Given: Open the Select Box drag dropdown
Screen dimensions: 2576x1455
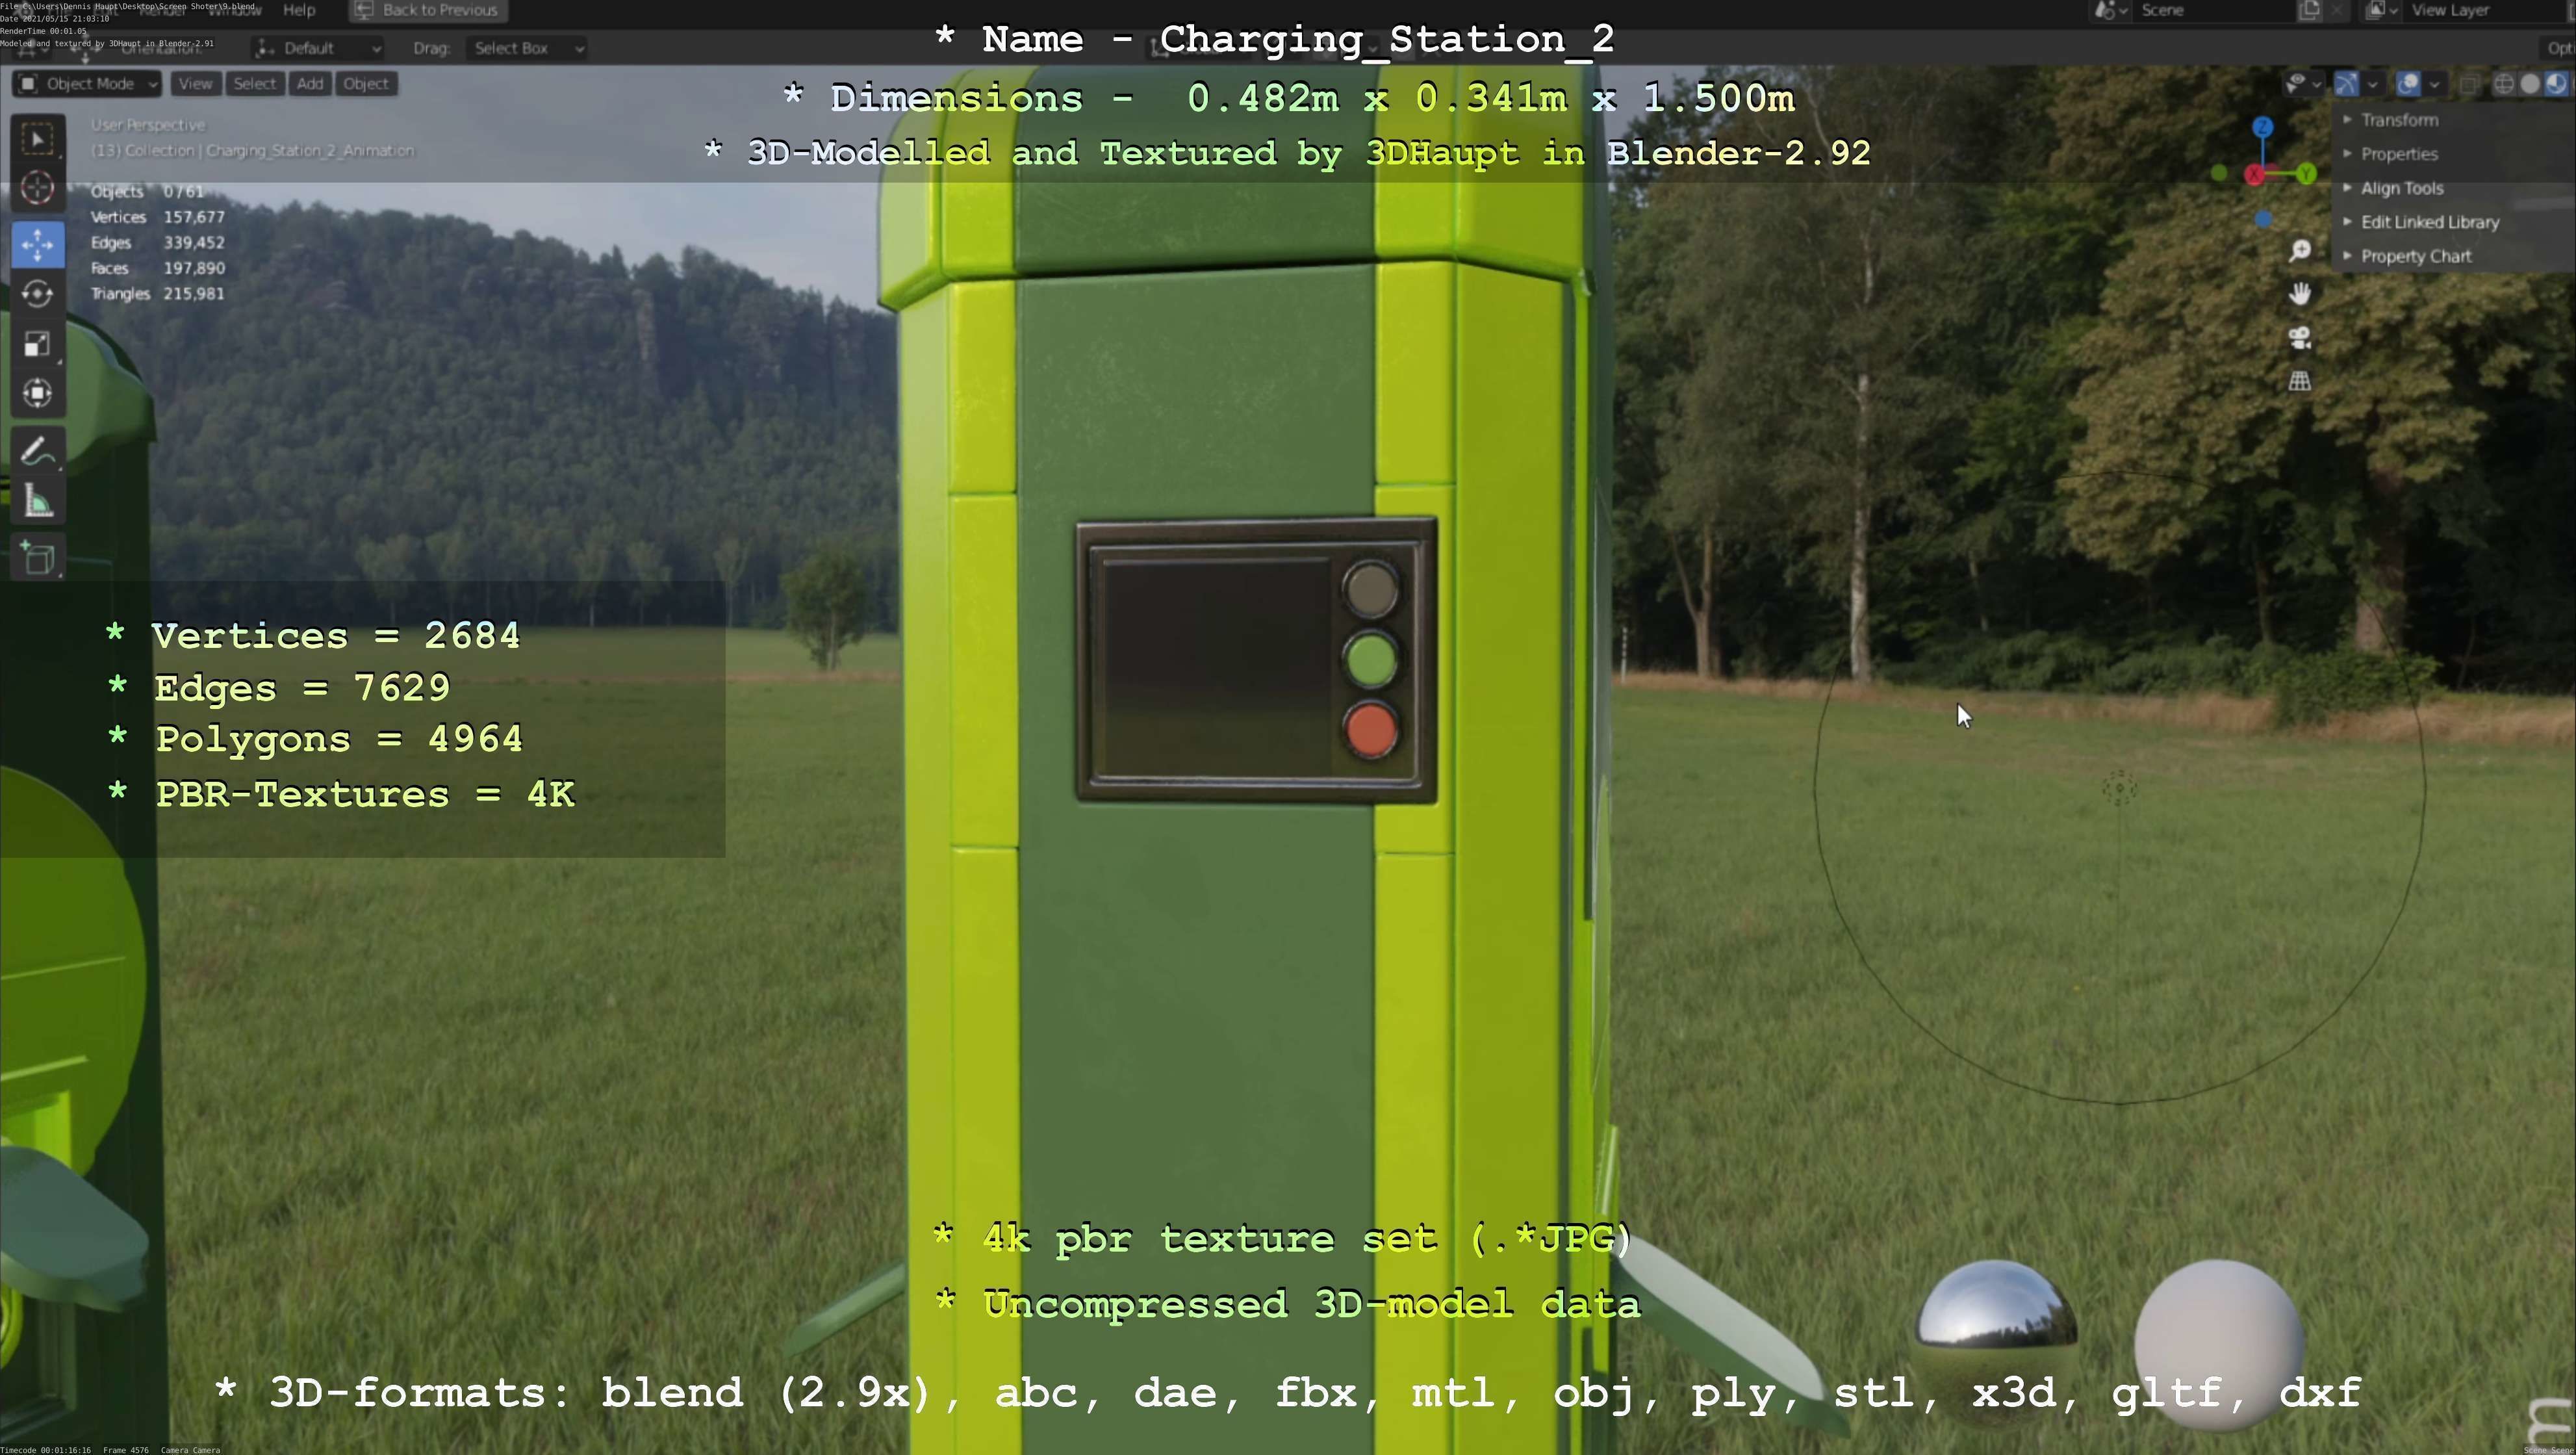Looking at the screenshot, I should pos(527,48).
